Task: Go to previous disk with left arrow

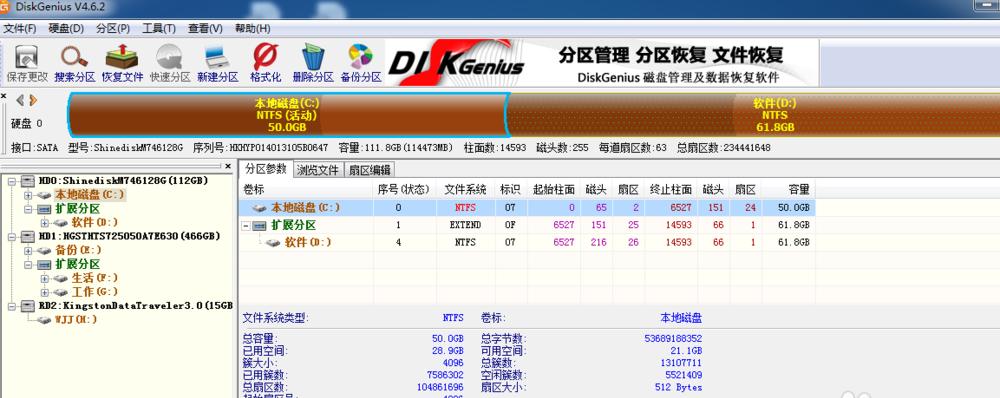Action: tap(20, 100)
